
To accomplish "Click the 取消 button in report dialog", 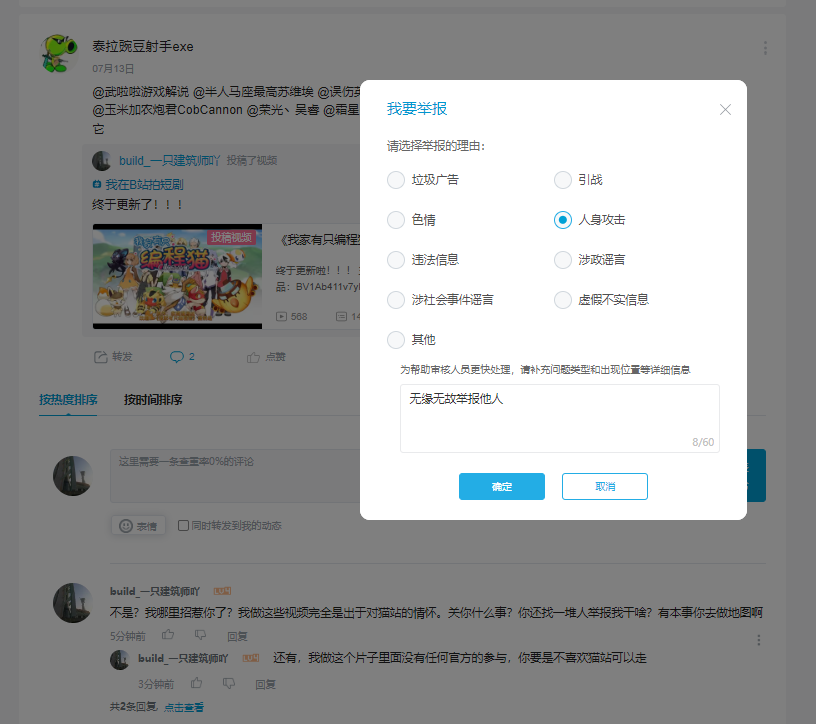I will click(x=605, y=486).
